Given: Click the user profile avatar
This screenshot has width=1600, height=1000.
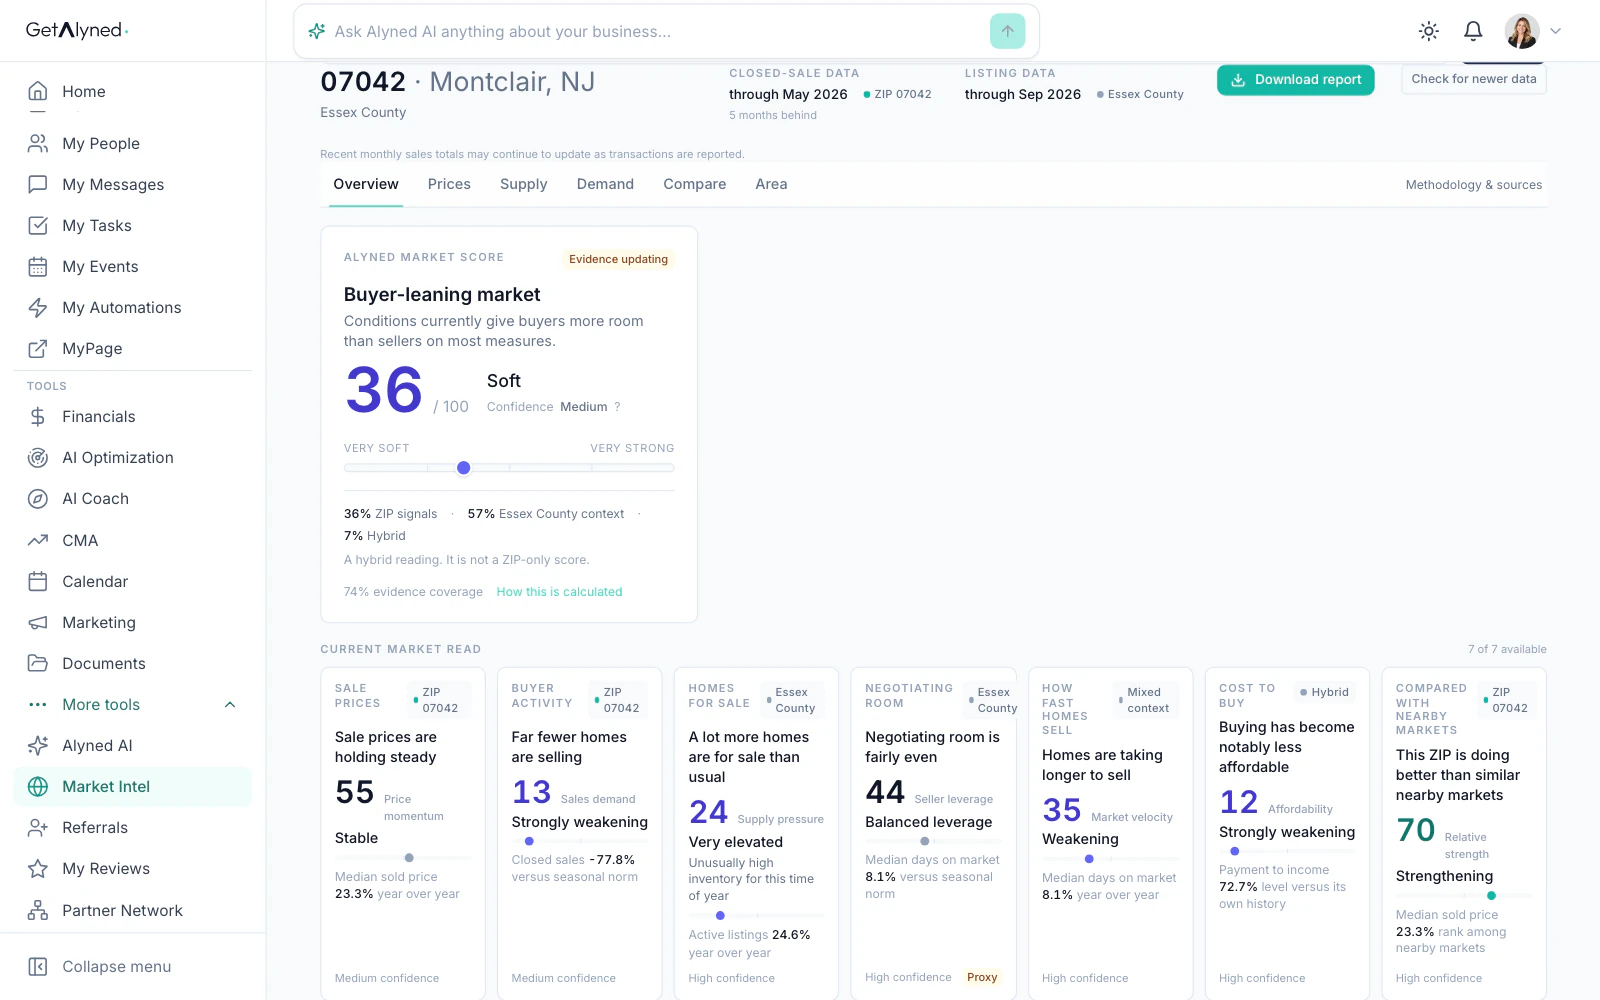Looking at the screenshot, I should [x=1522, y=31].
